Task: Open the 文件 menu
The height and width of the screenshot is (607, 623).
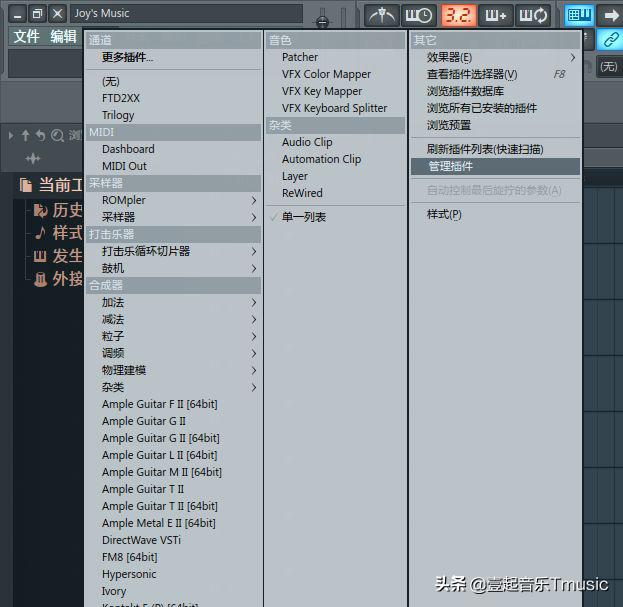Action: (x=26, y=37)
